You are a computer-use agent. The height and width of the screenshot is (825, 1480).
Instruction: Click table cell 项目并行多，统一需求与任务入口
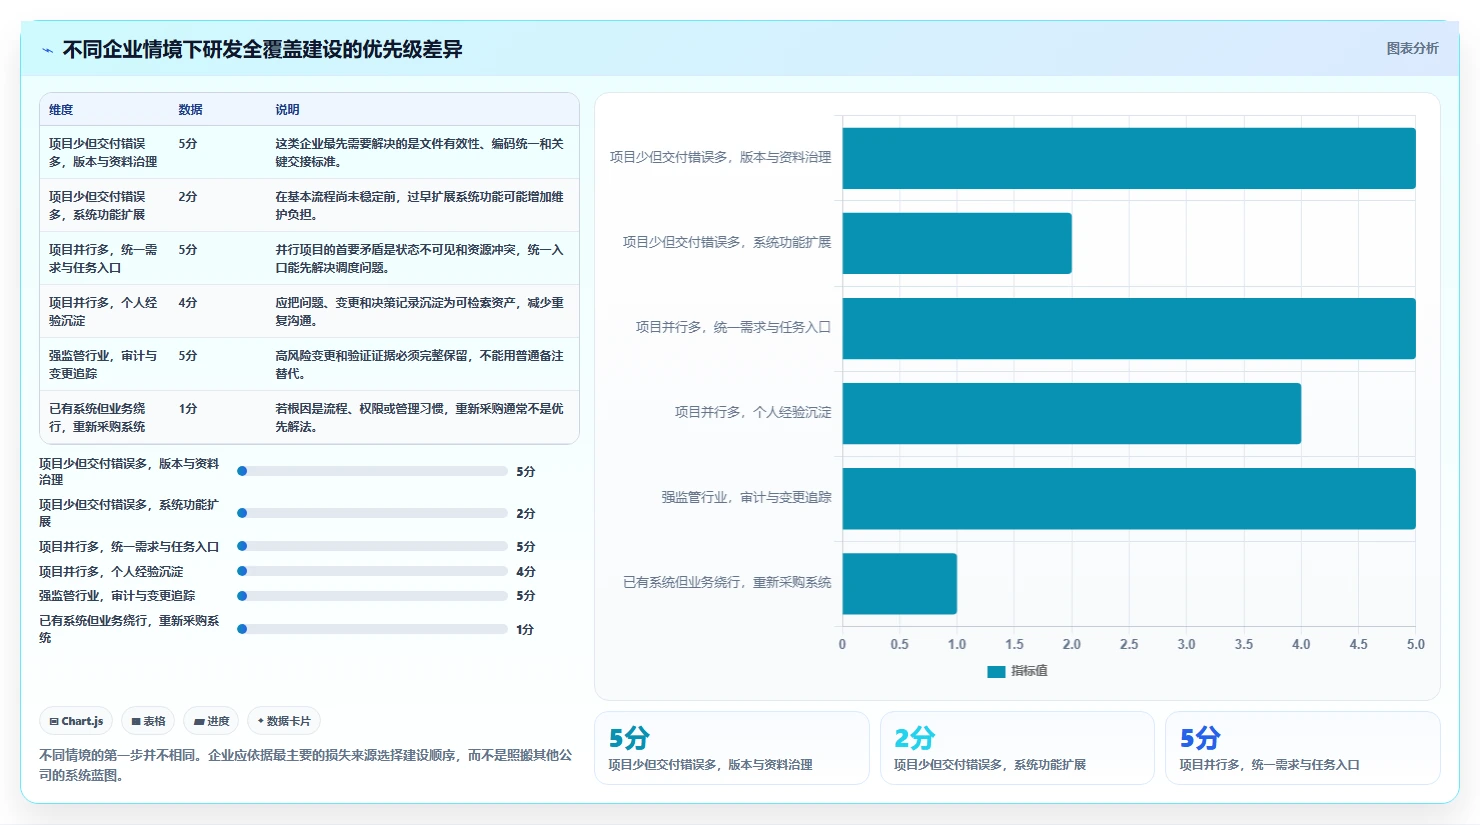click(x=104, y=258)
